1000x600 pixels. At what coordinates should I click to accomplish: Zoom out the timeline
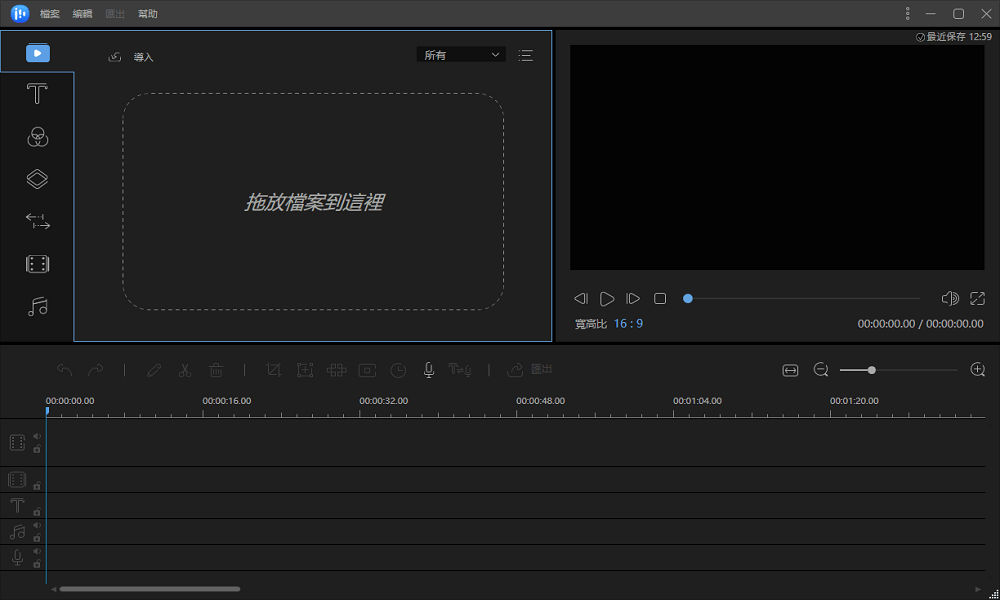(x=821, y=370)
